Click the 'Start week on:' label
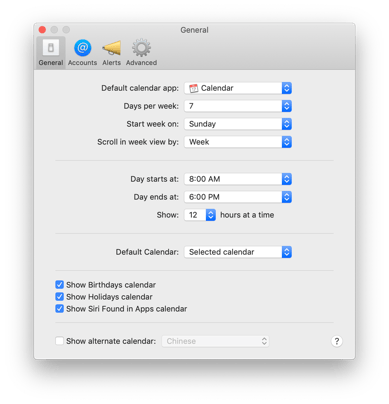 click(152, 124)
